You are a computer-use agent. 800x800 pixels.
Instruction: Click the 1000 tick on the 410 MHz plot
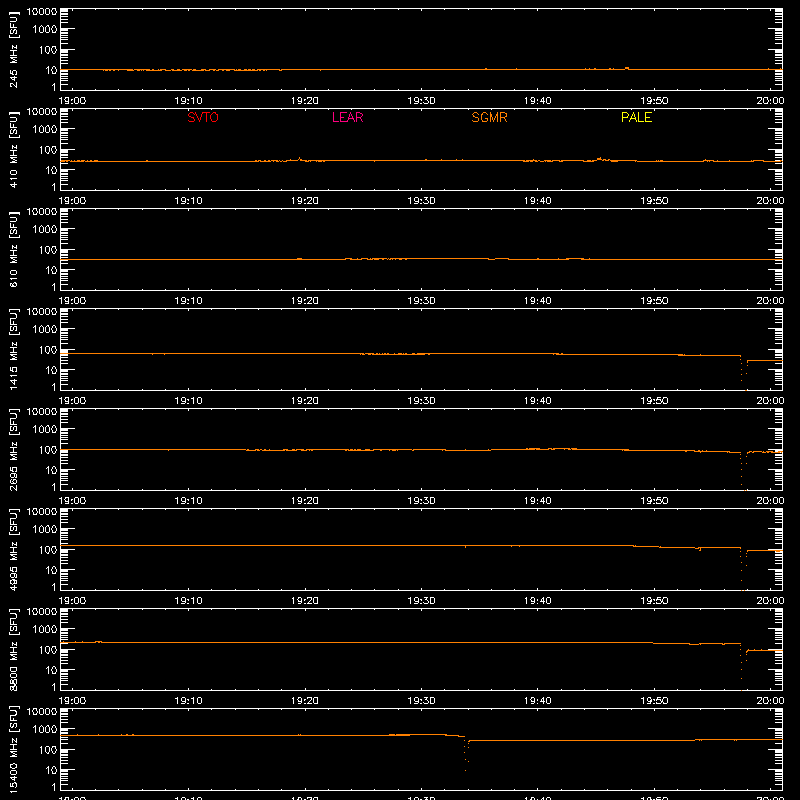(45, 130)
